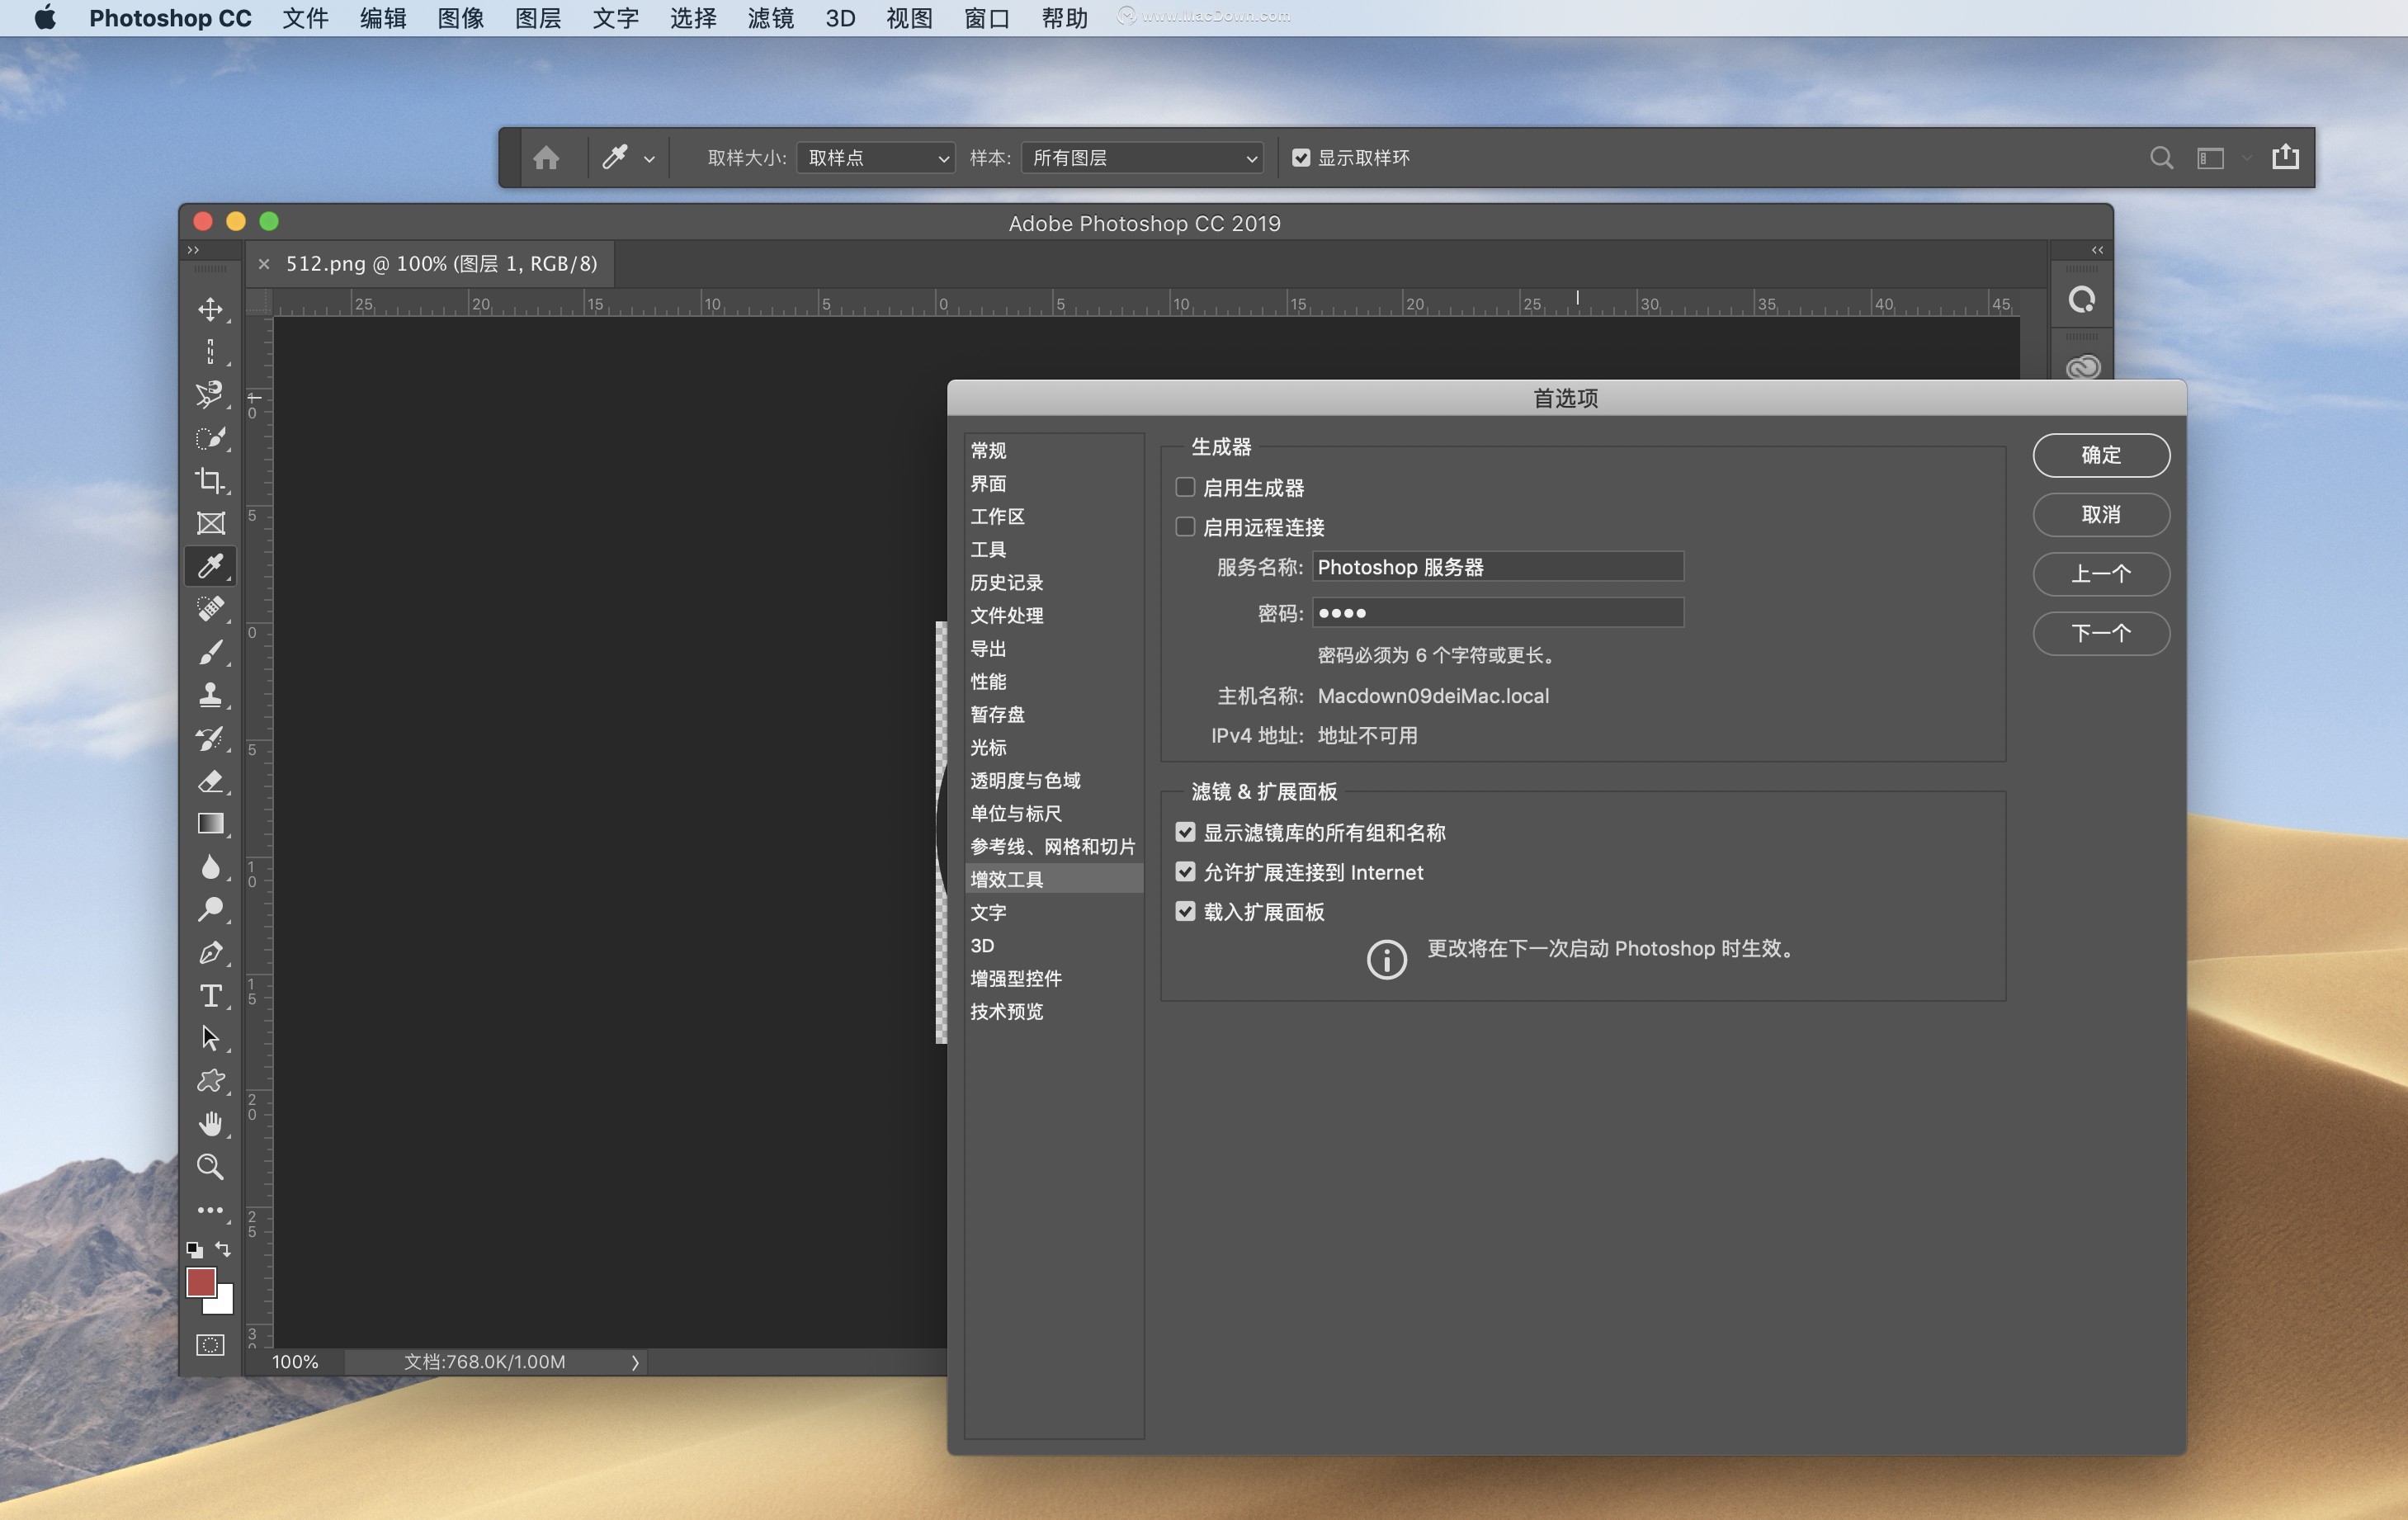Enable the 启用远程连接 checkbox
The height and width of the screenshot is (1520, 2408).
pyautogui.click(x=1185, y=527)
